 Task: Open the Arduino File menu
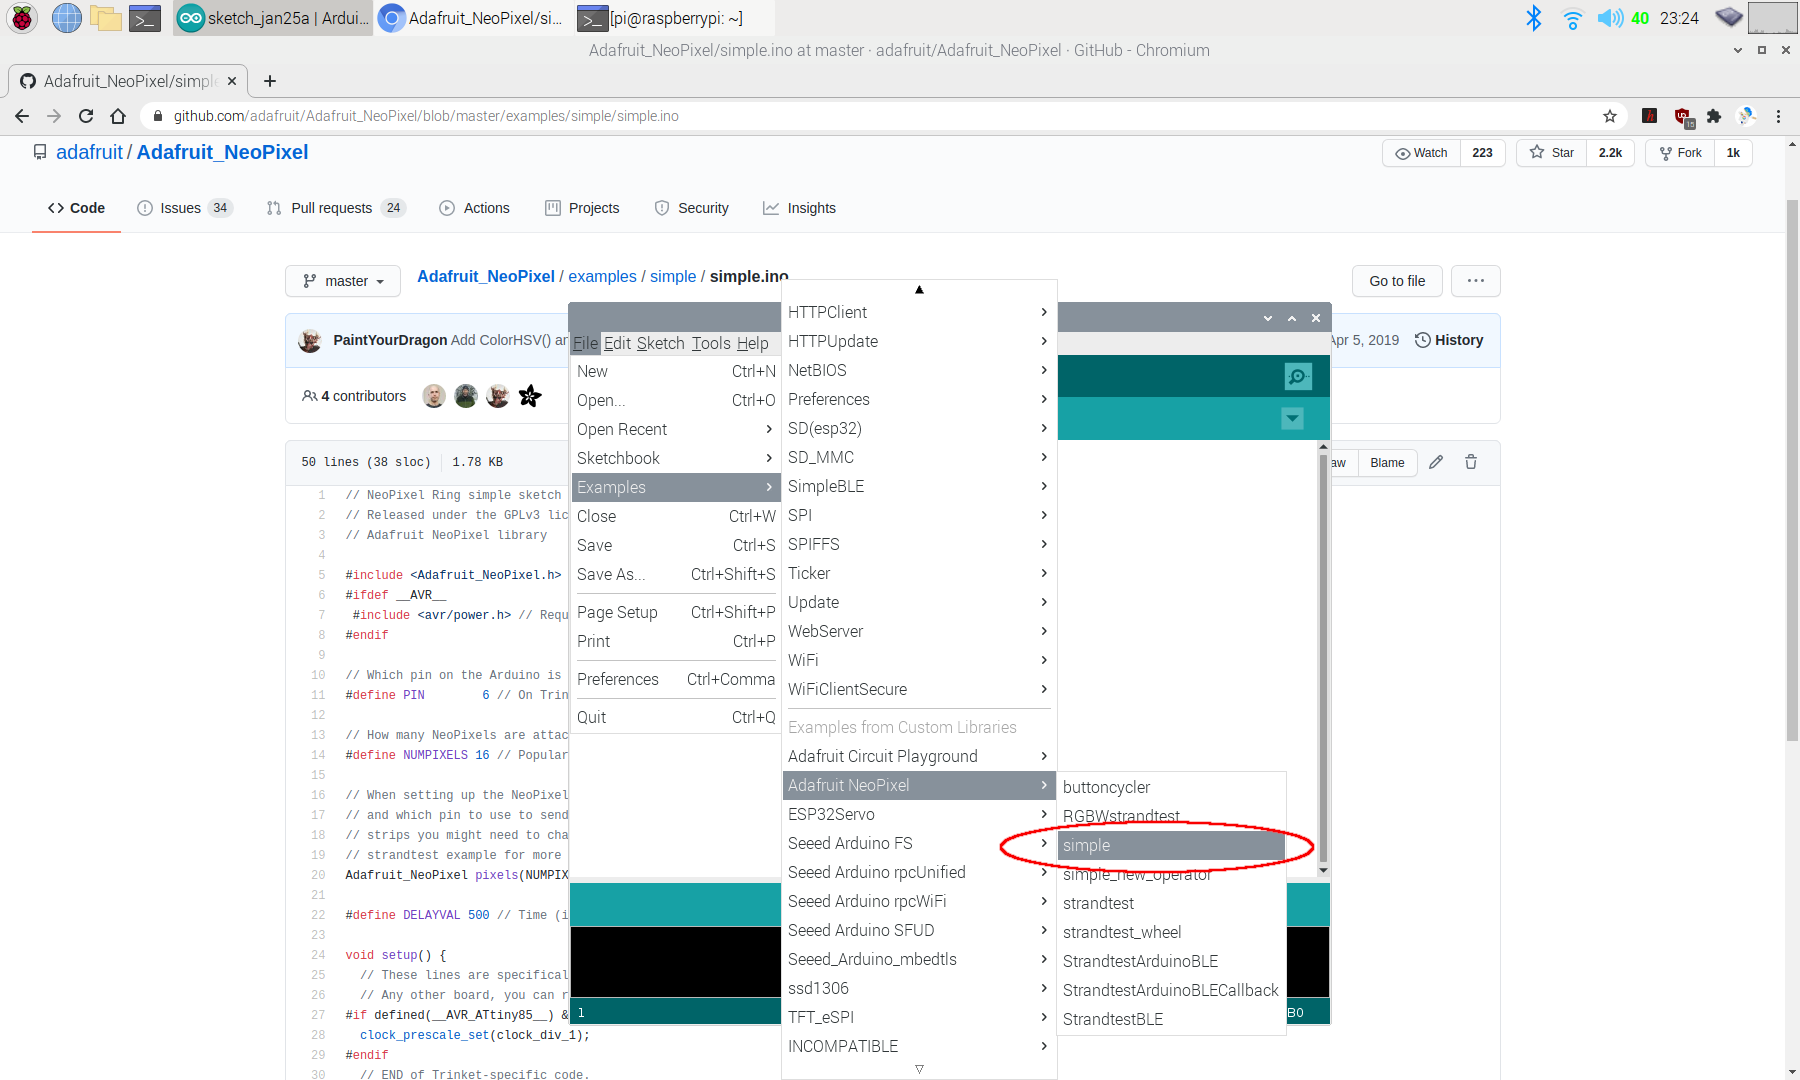pyautogui.click(x=585, y=343)
